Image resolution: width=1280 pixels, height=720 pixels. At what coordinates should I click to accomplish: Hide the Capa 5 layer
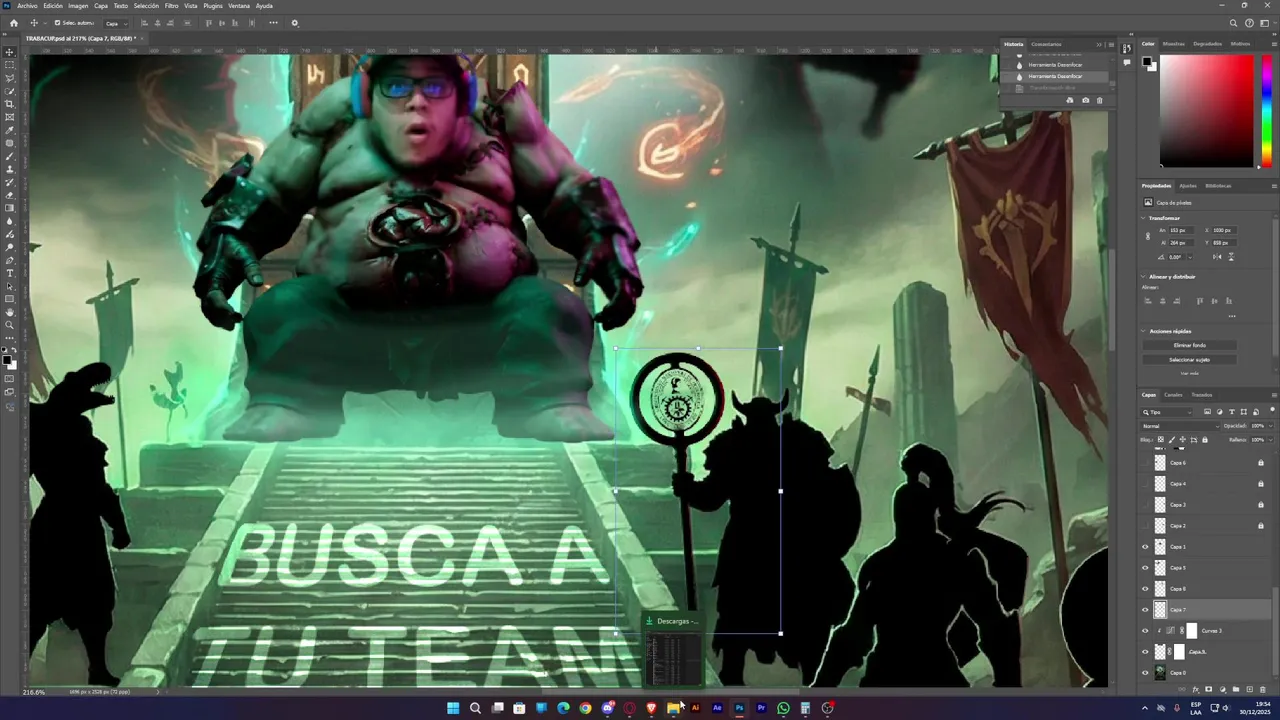pos(1146,567)
